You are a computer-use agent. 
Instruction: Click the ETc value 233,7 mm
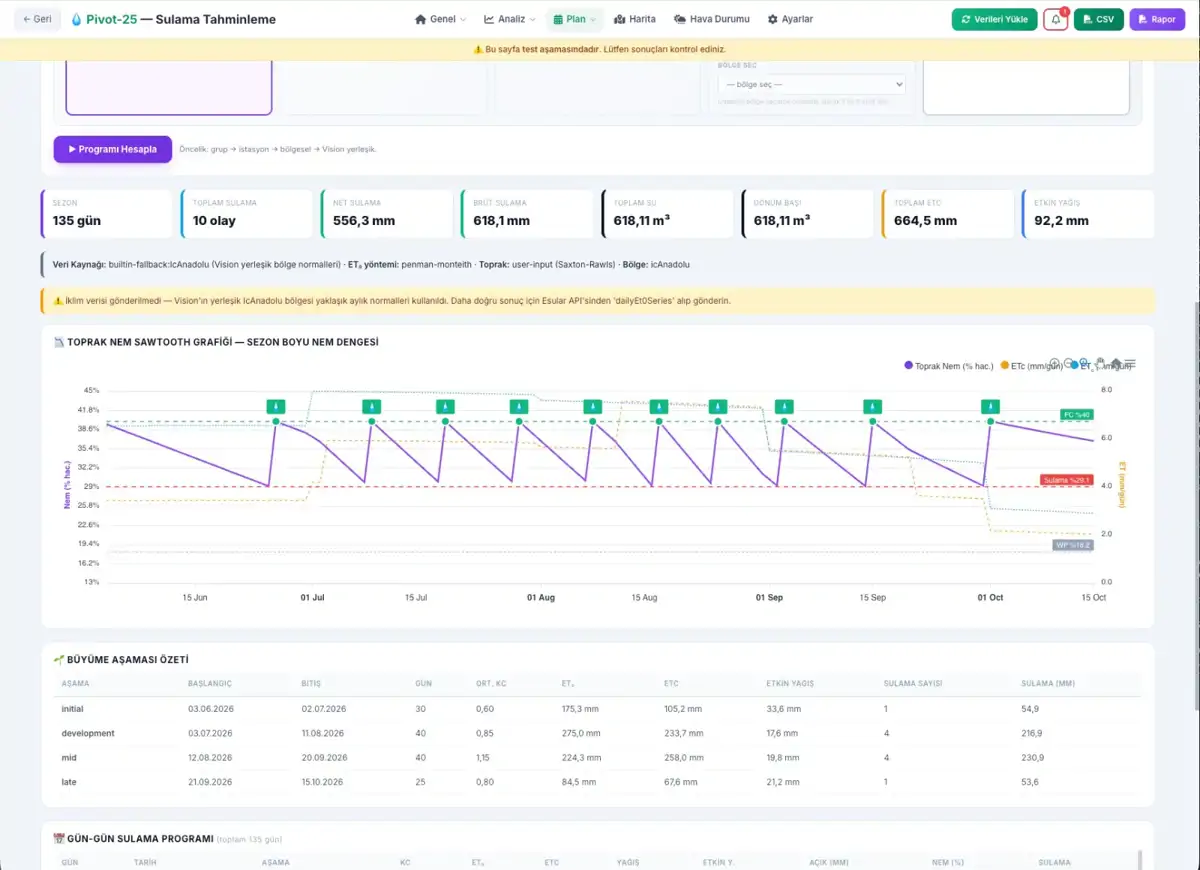pyautogui.click(x=683, y=733)
